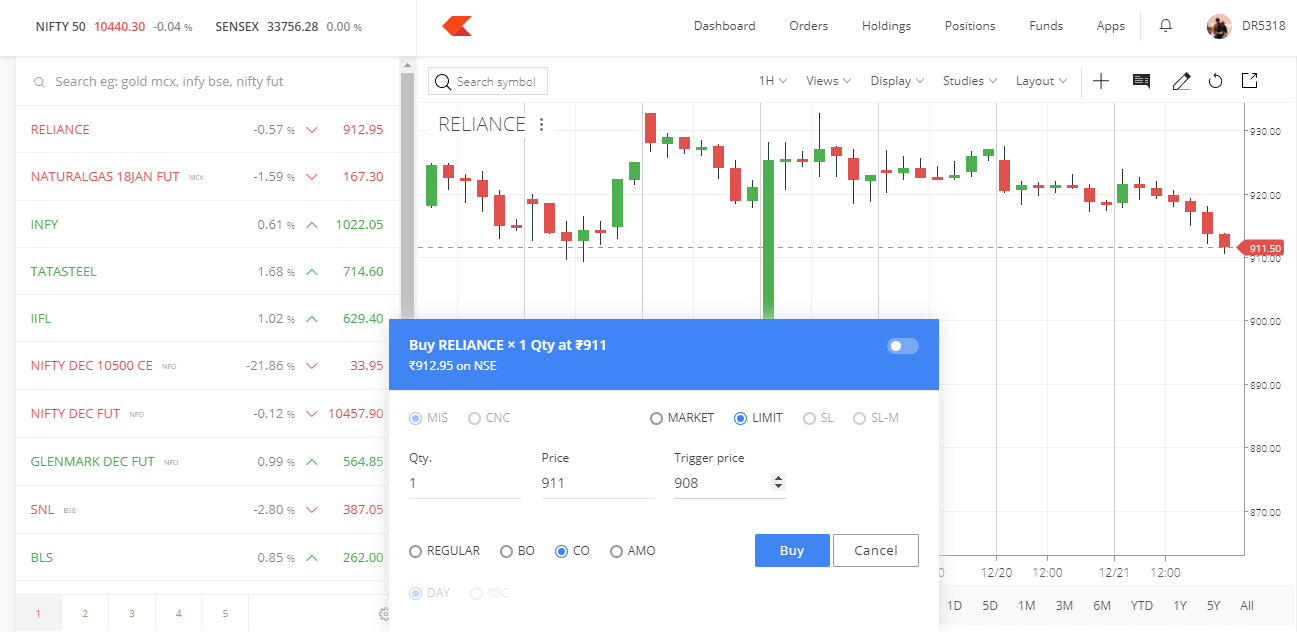The width and height of the screenshot is (1297, 632).
Task: Activate the crosshair plus tool in chart toolbar
Action: [x=1101, y=81]
